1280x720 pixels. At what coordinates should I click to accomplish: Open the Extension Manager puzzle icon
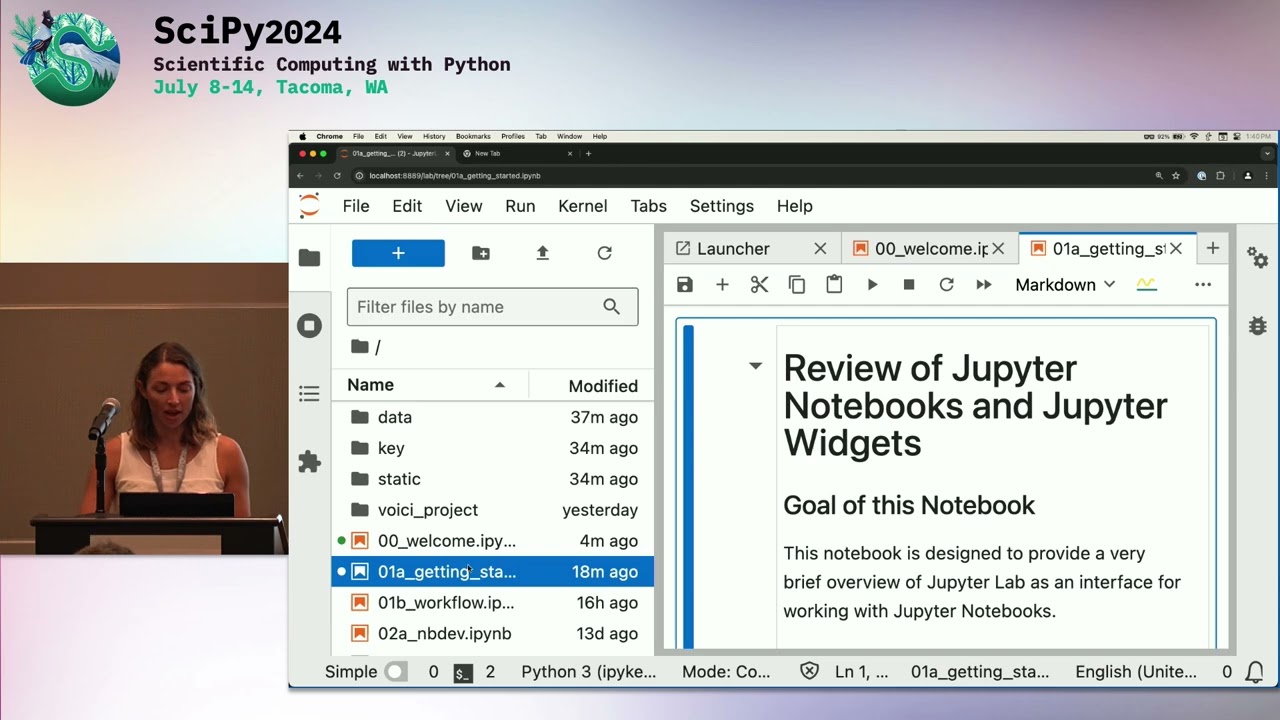coord(309,462)
